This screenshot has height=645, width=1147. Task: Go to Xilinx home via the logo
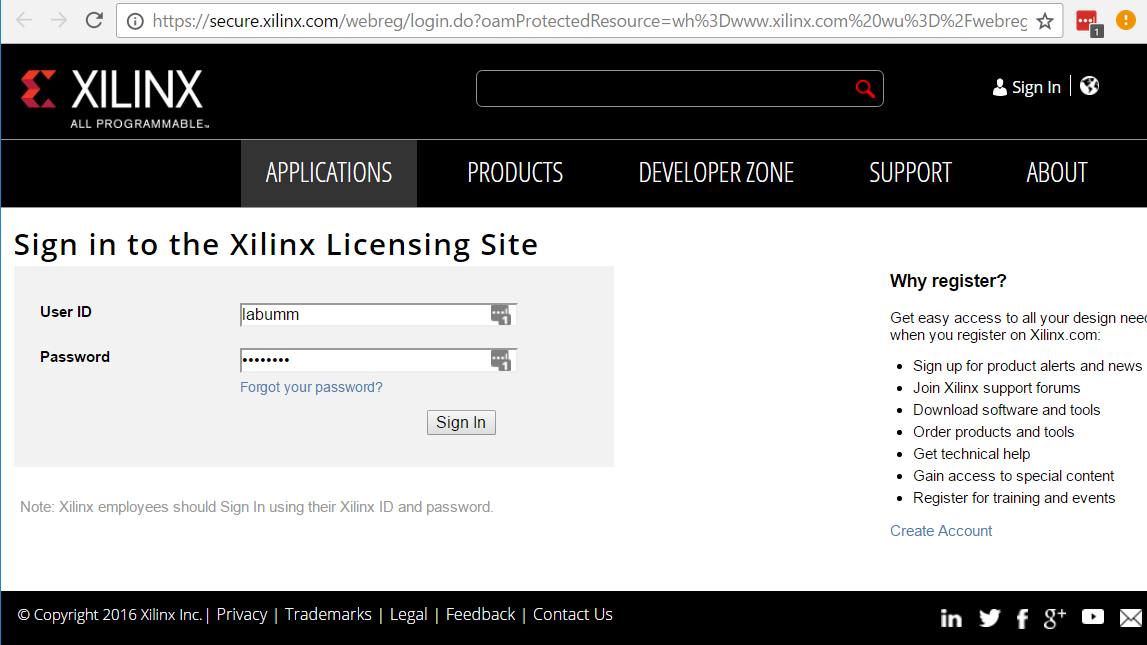tap(115, 99)
